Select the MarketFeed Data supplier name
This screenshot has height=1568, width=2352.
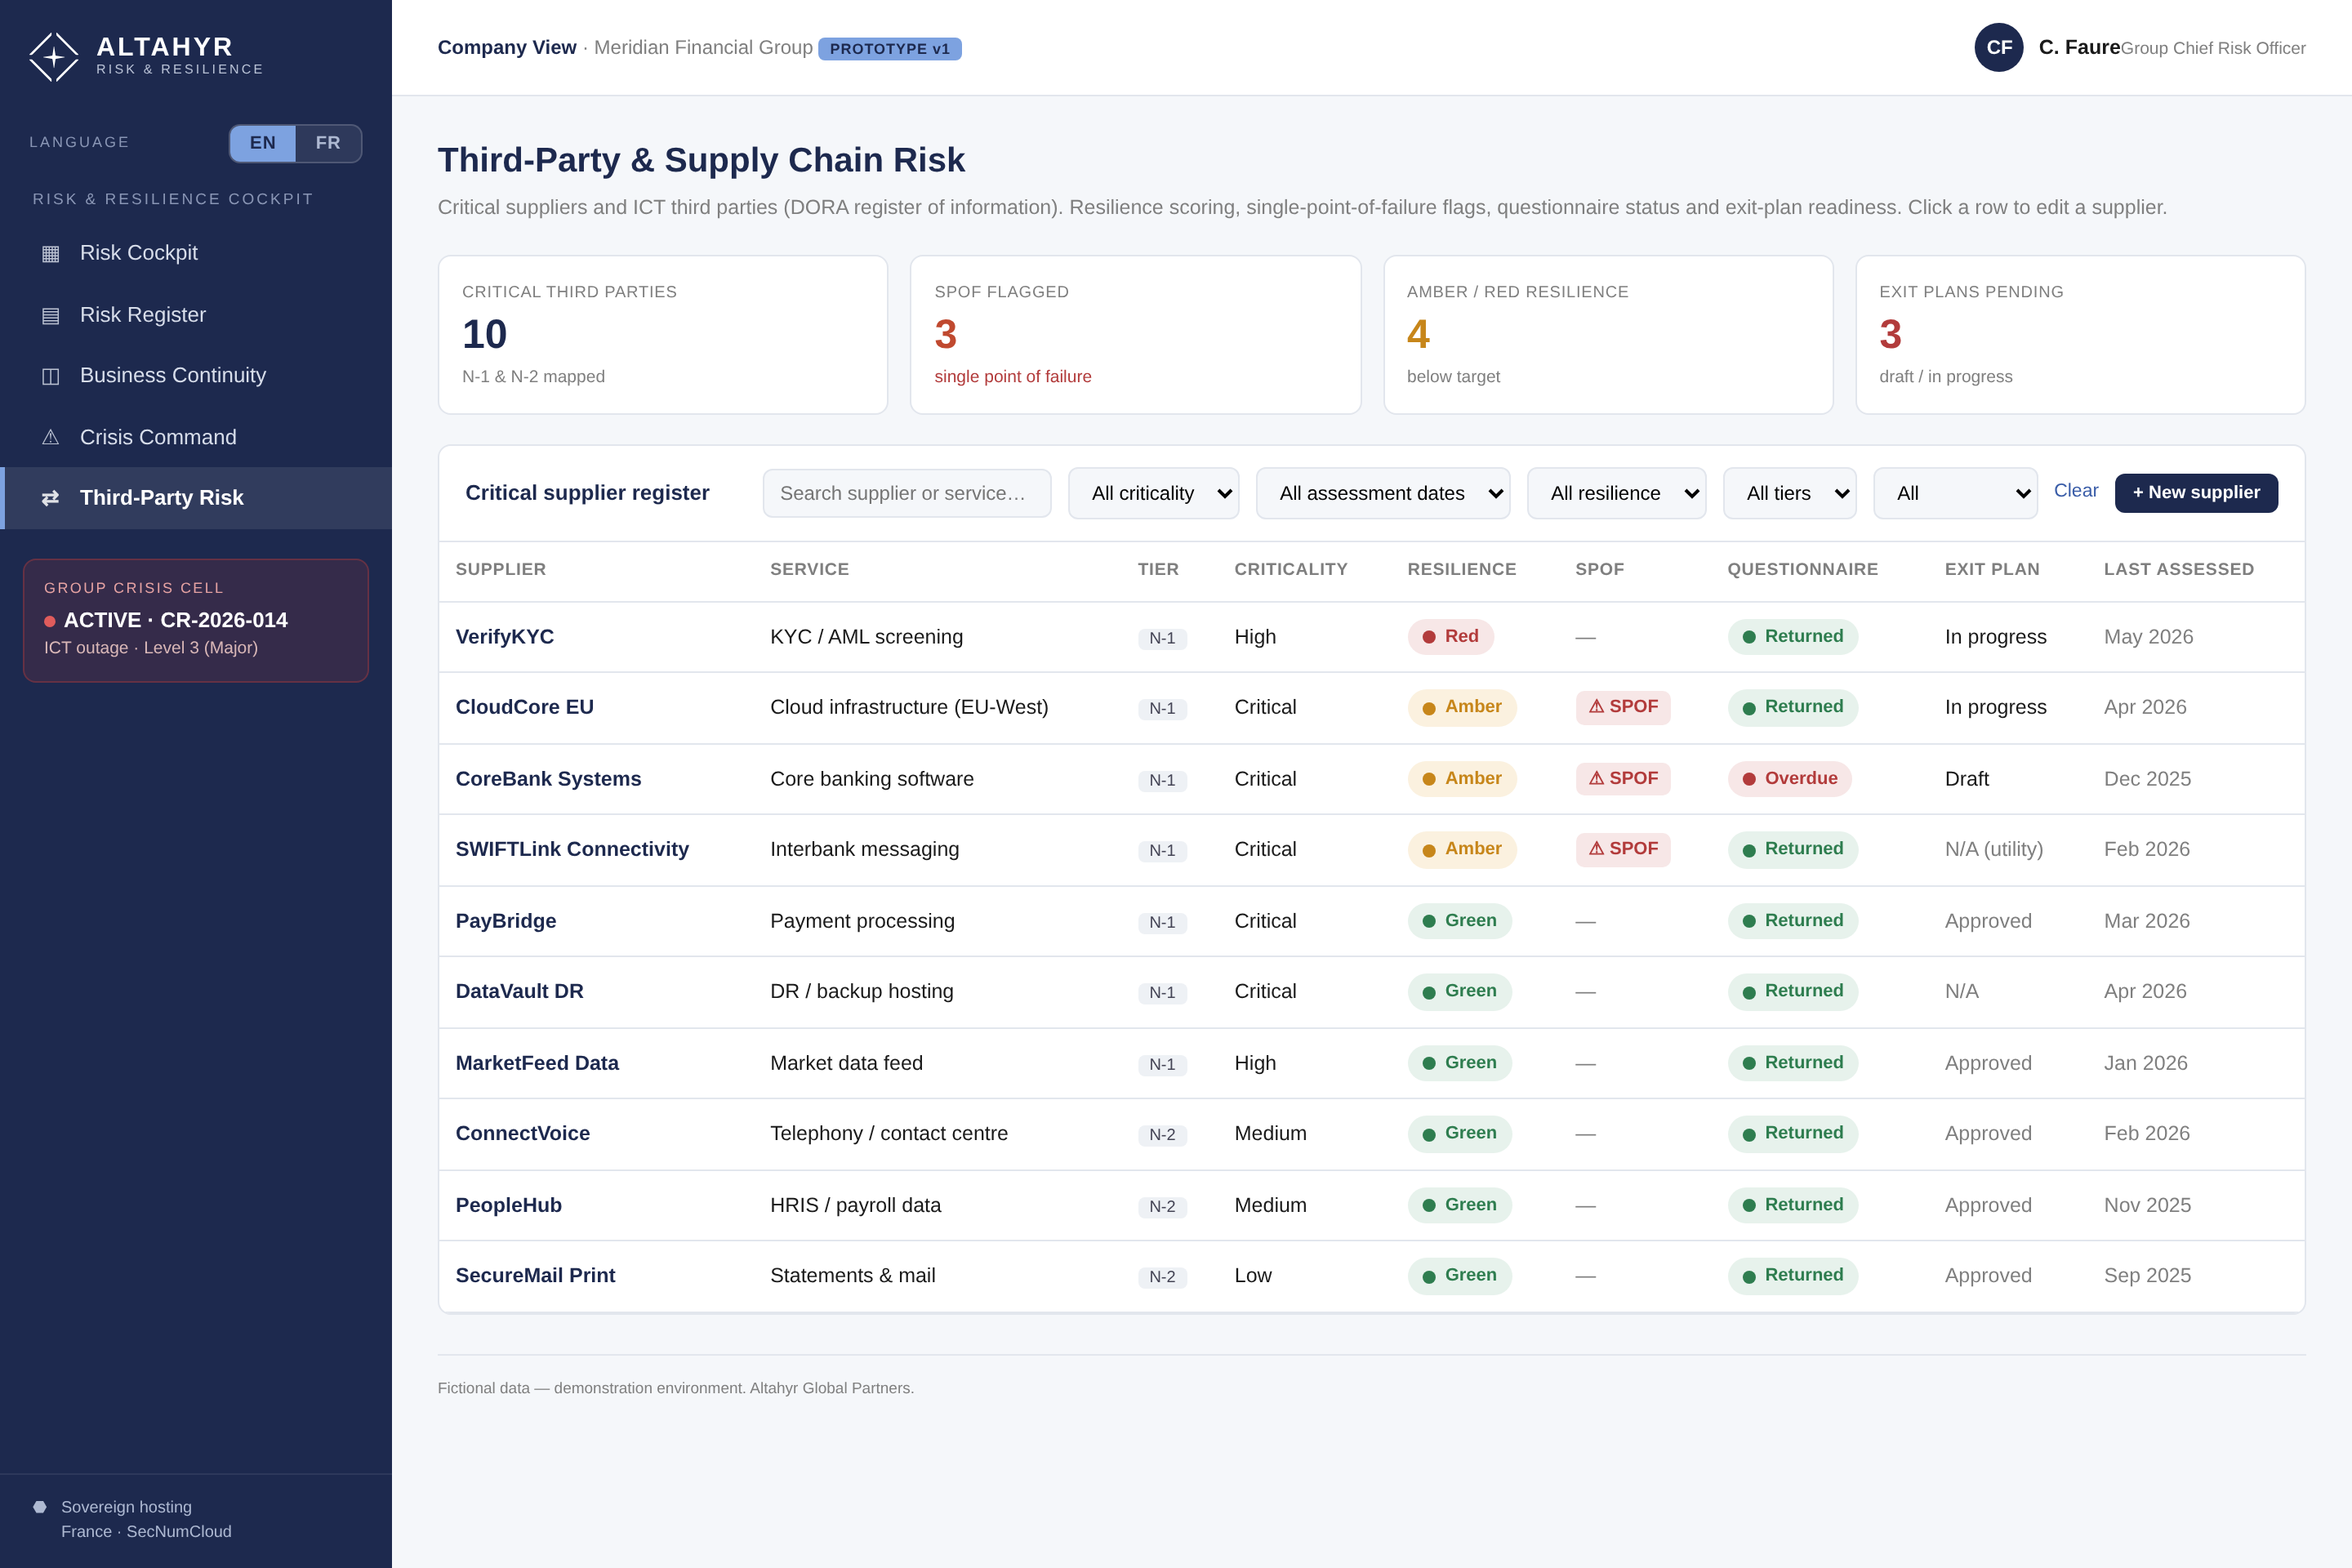537,1063
